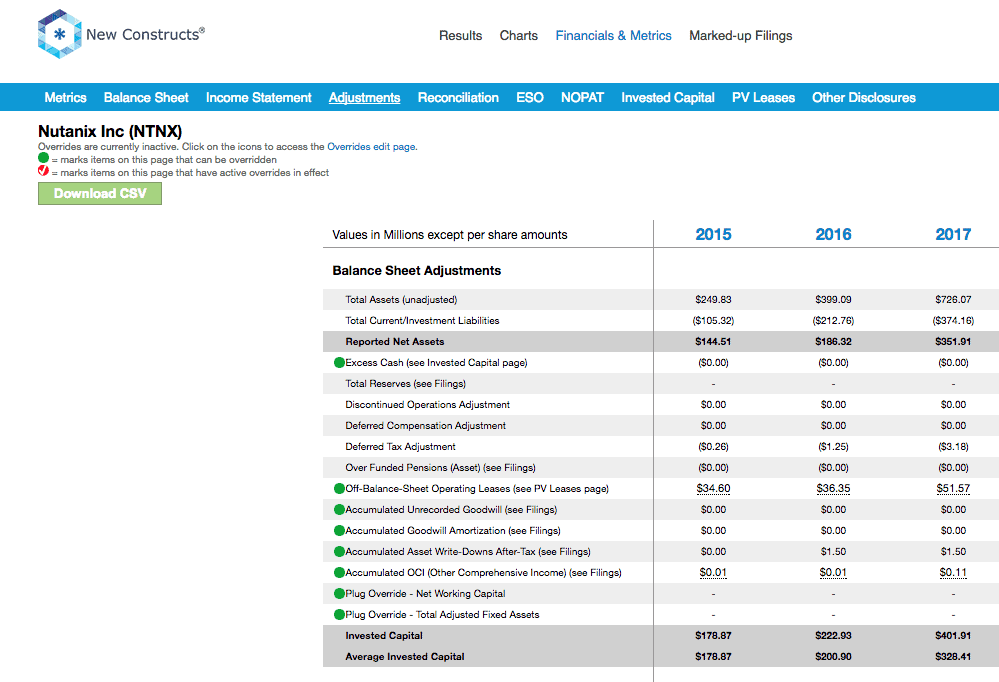999x682 pixels.
Task: Click Total Current/Investment Liabilities row label
Action: pos(422,321)
